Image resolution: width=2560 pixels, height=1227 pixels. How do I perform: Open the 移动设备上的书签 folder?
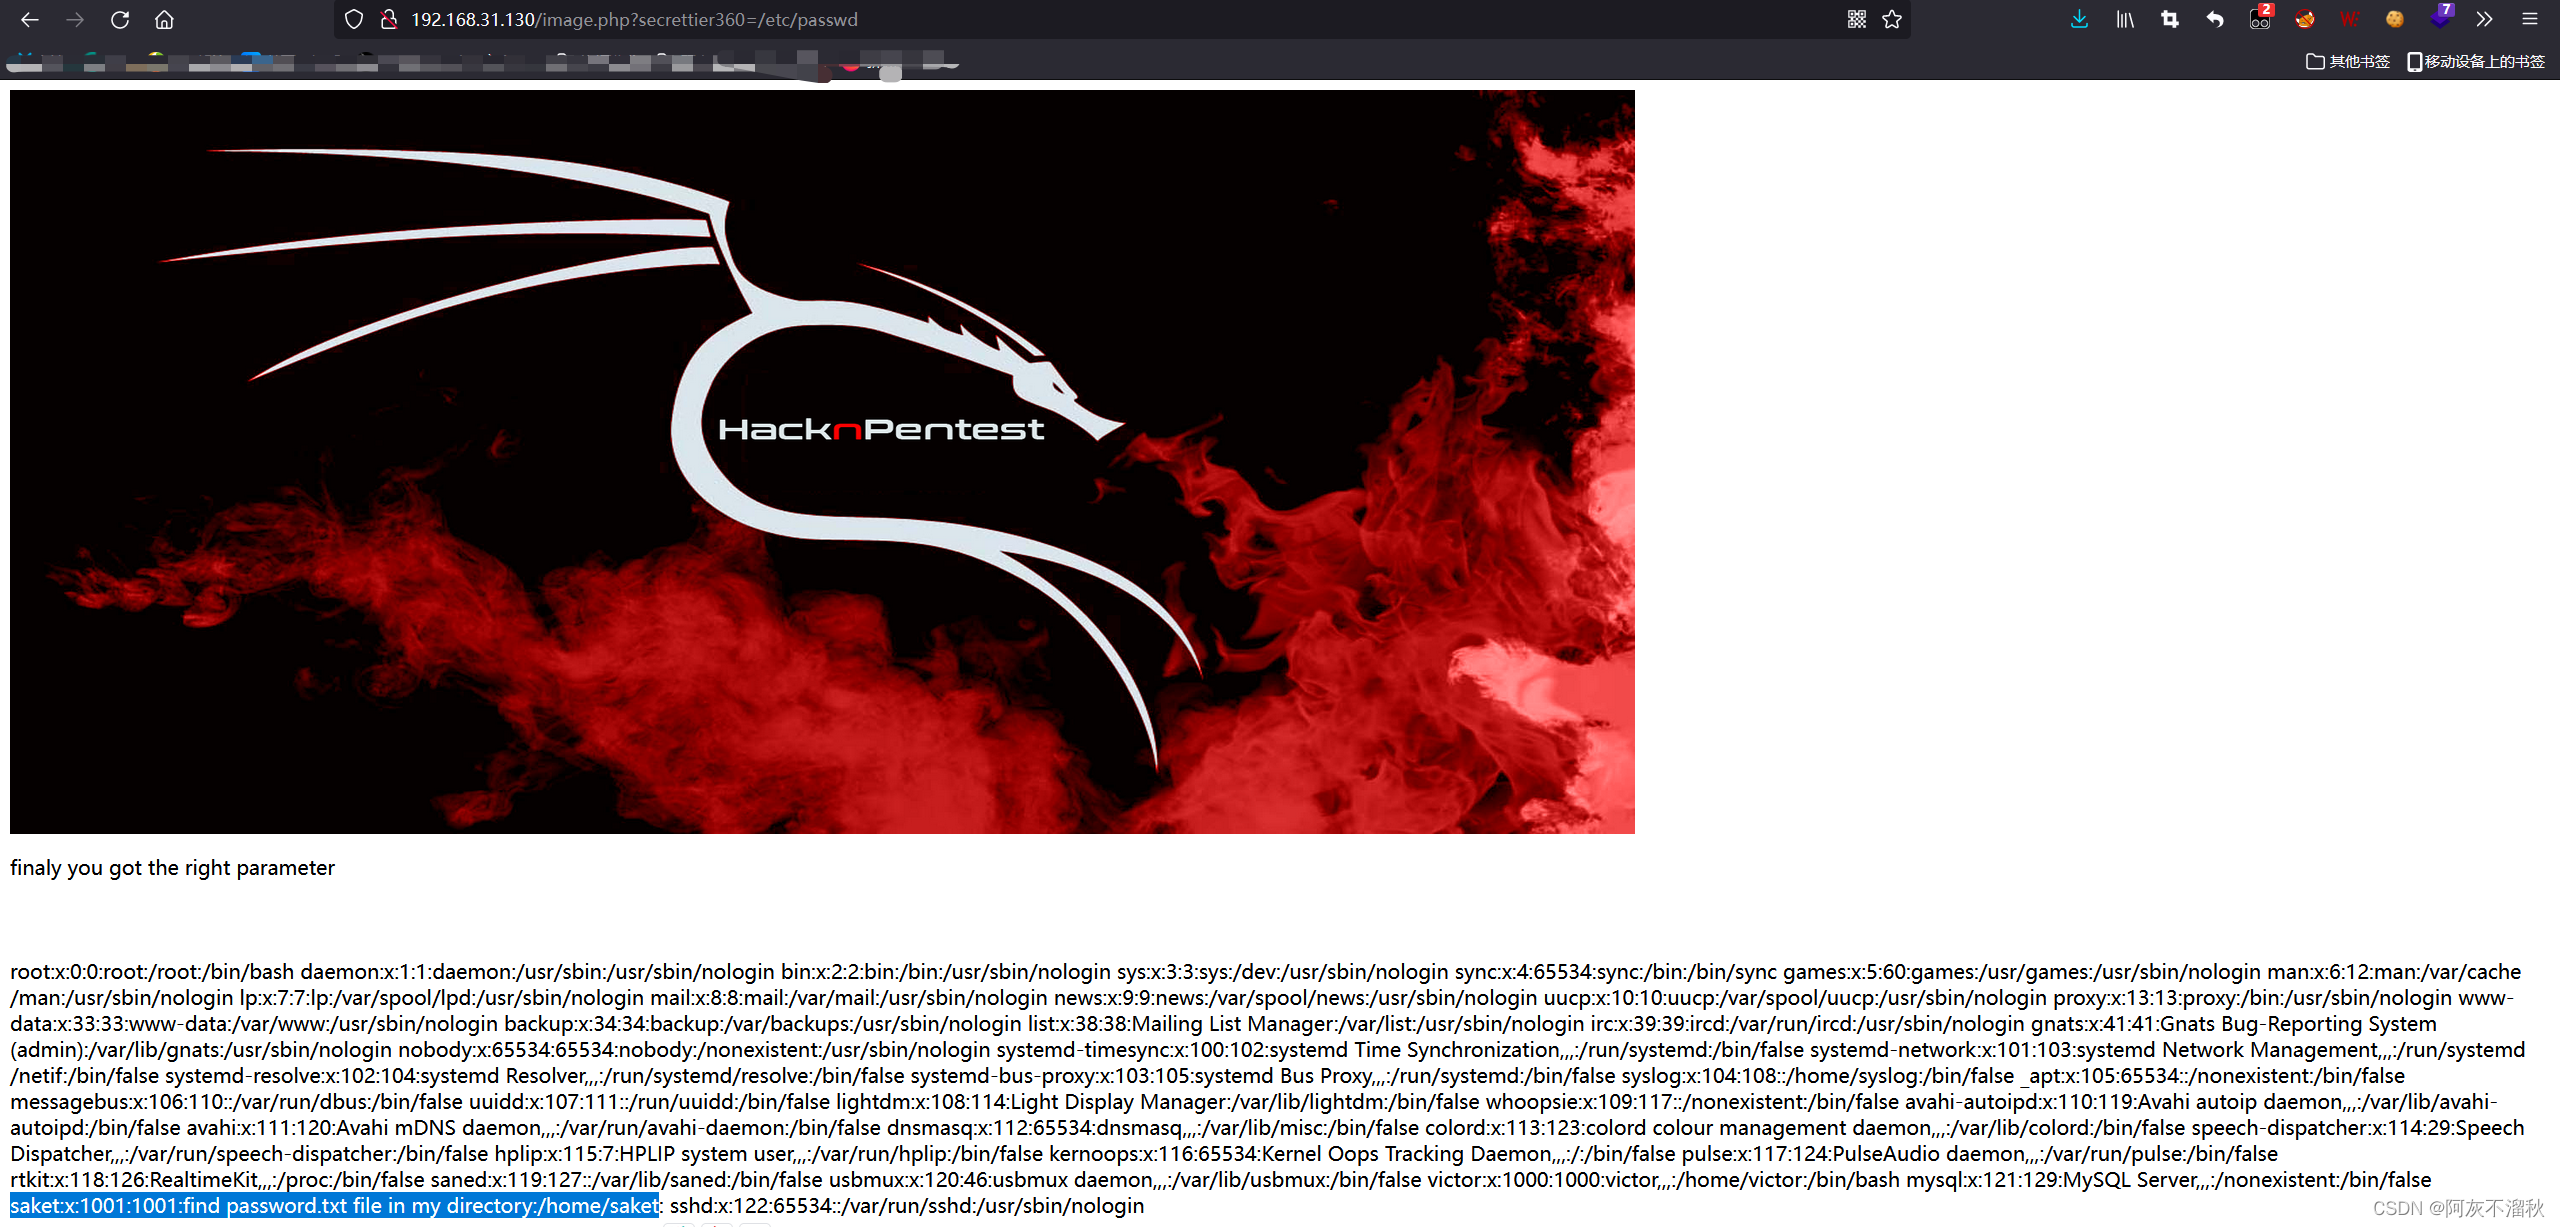click(x=2476, y=62)
